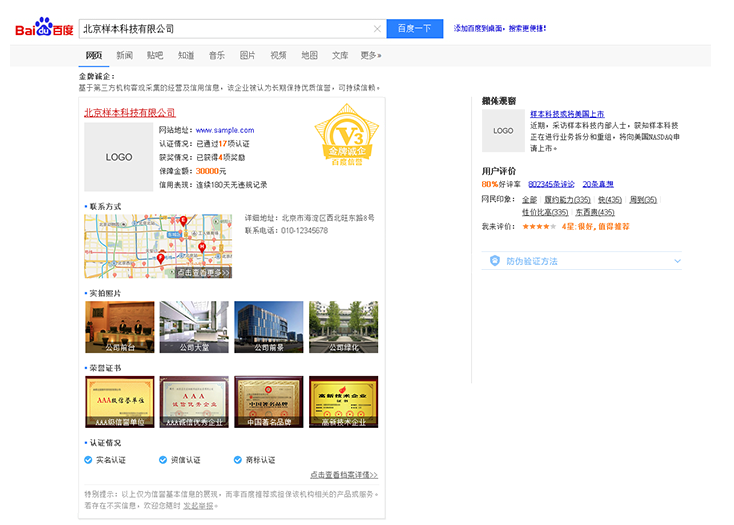Click the 商标认证 check mark
This screenshot has height=525, width=734.
point(236,460)
